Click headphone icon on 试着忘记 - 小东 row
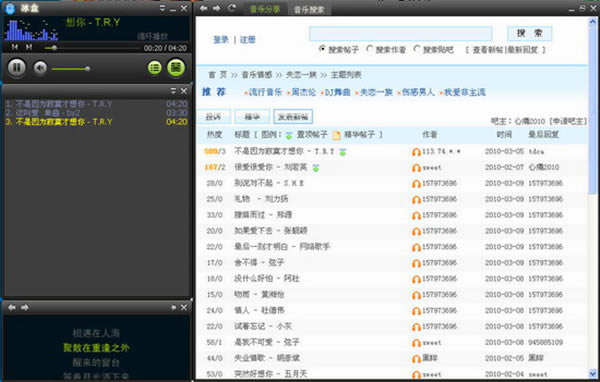The image size is (600, 382). click(416, 327)
